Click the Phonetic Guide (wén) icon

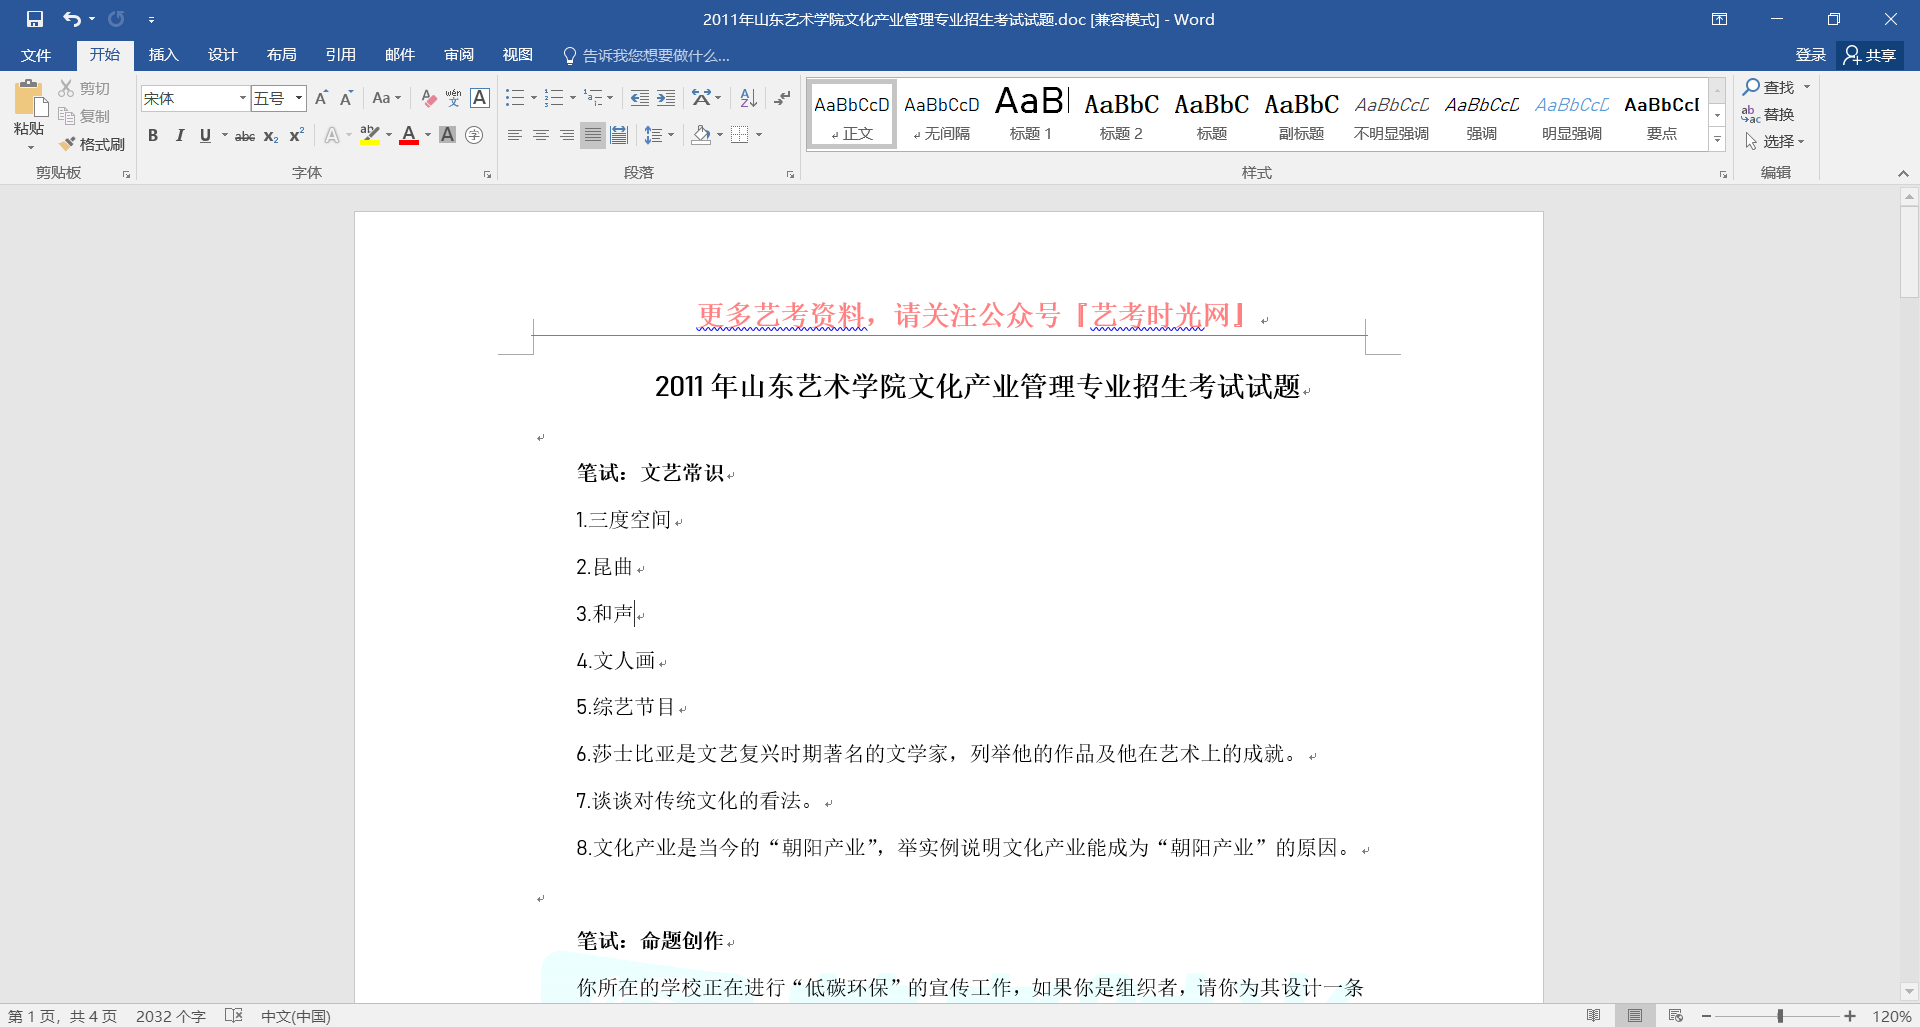tap(454, 98)
